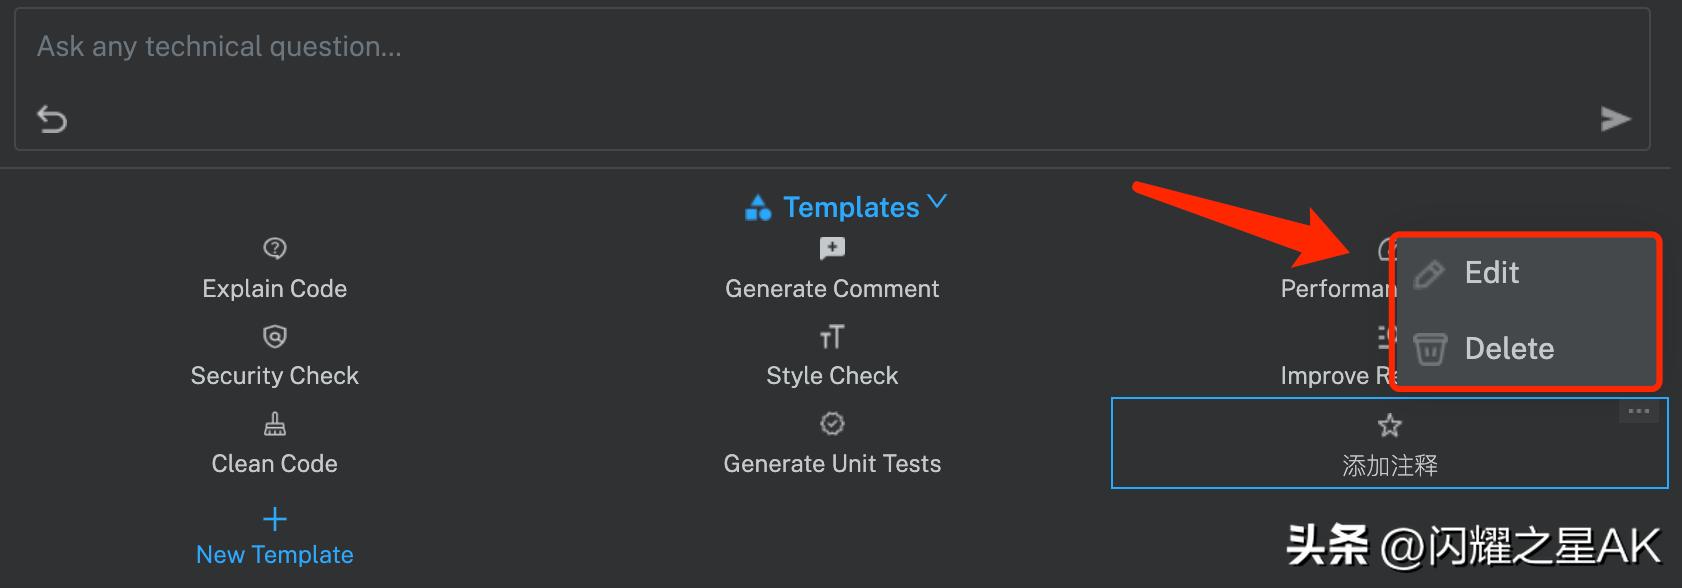Viewport: 1682px width, 588px height.
Task: Choose Delete from the context menu
Action: point(1508,349)
